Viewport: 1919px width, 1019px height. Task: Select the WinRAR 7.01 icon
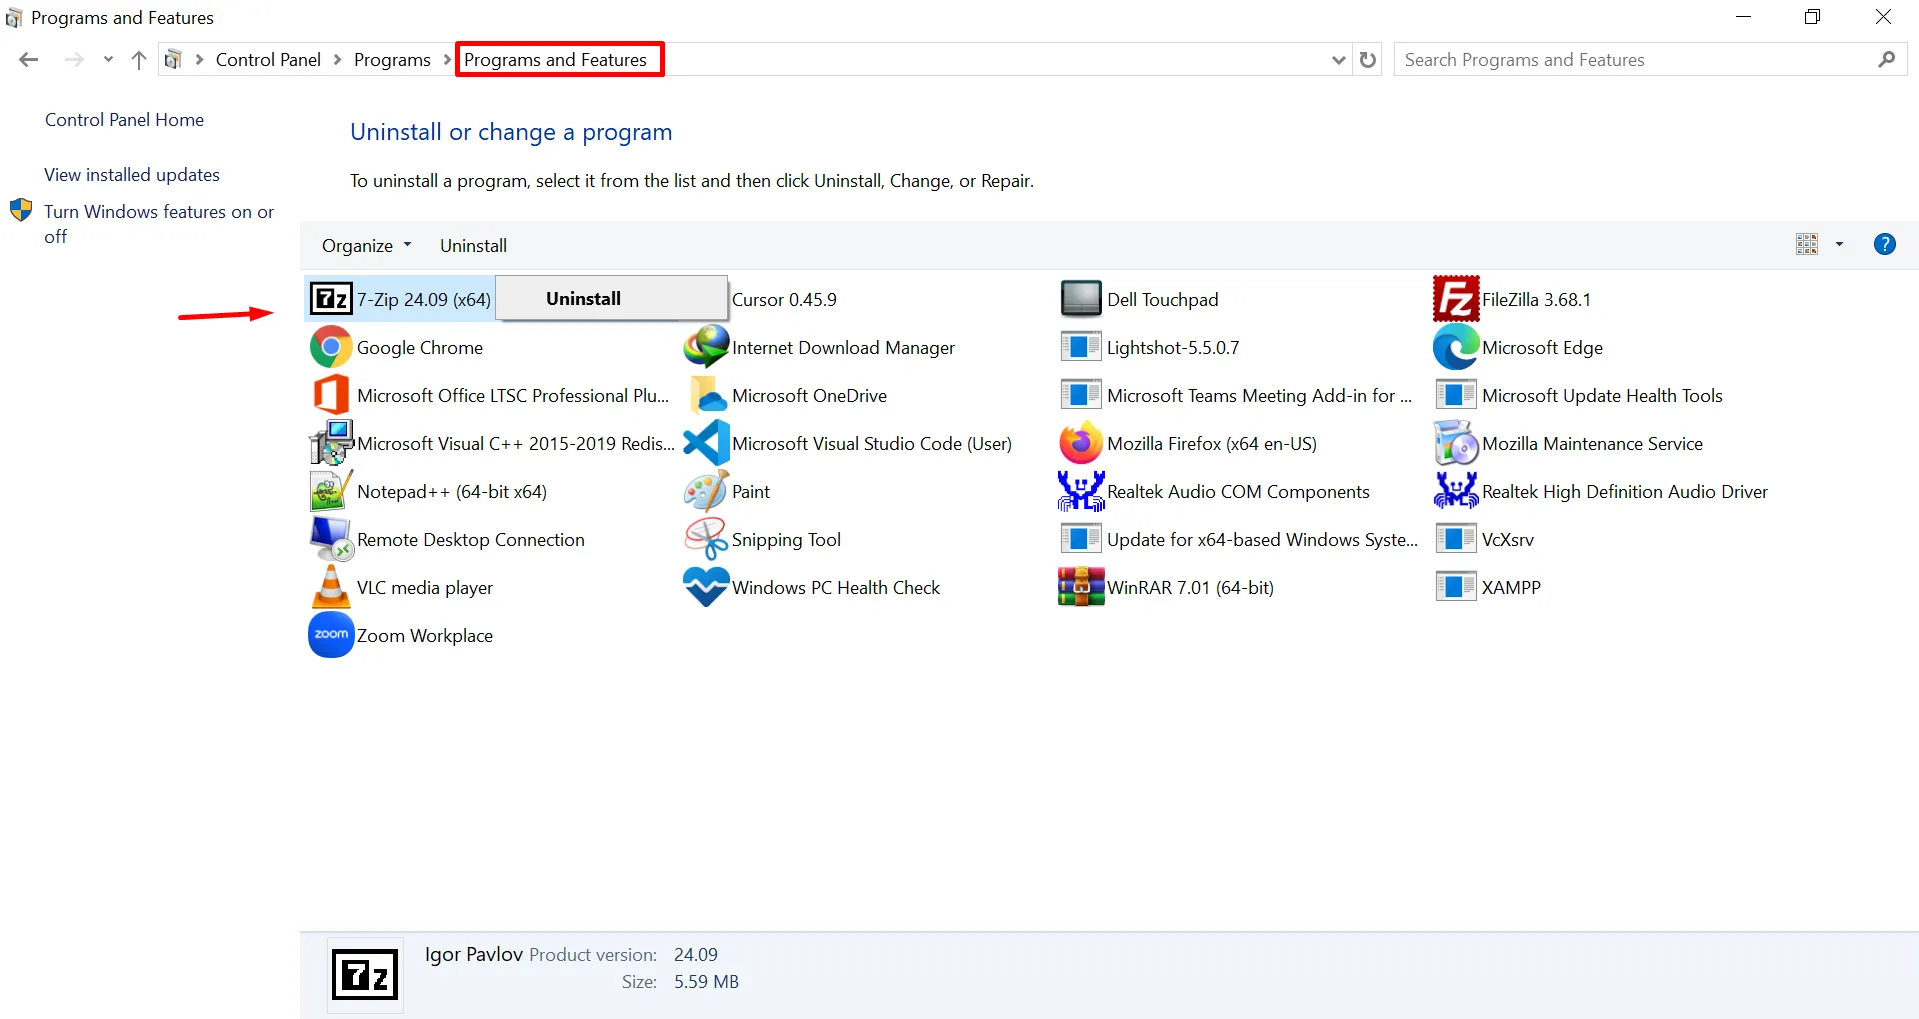pyautogui.click(x=1080, y=587)
